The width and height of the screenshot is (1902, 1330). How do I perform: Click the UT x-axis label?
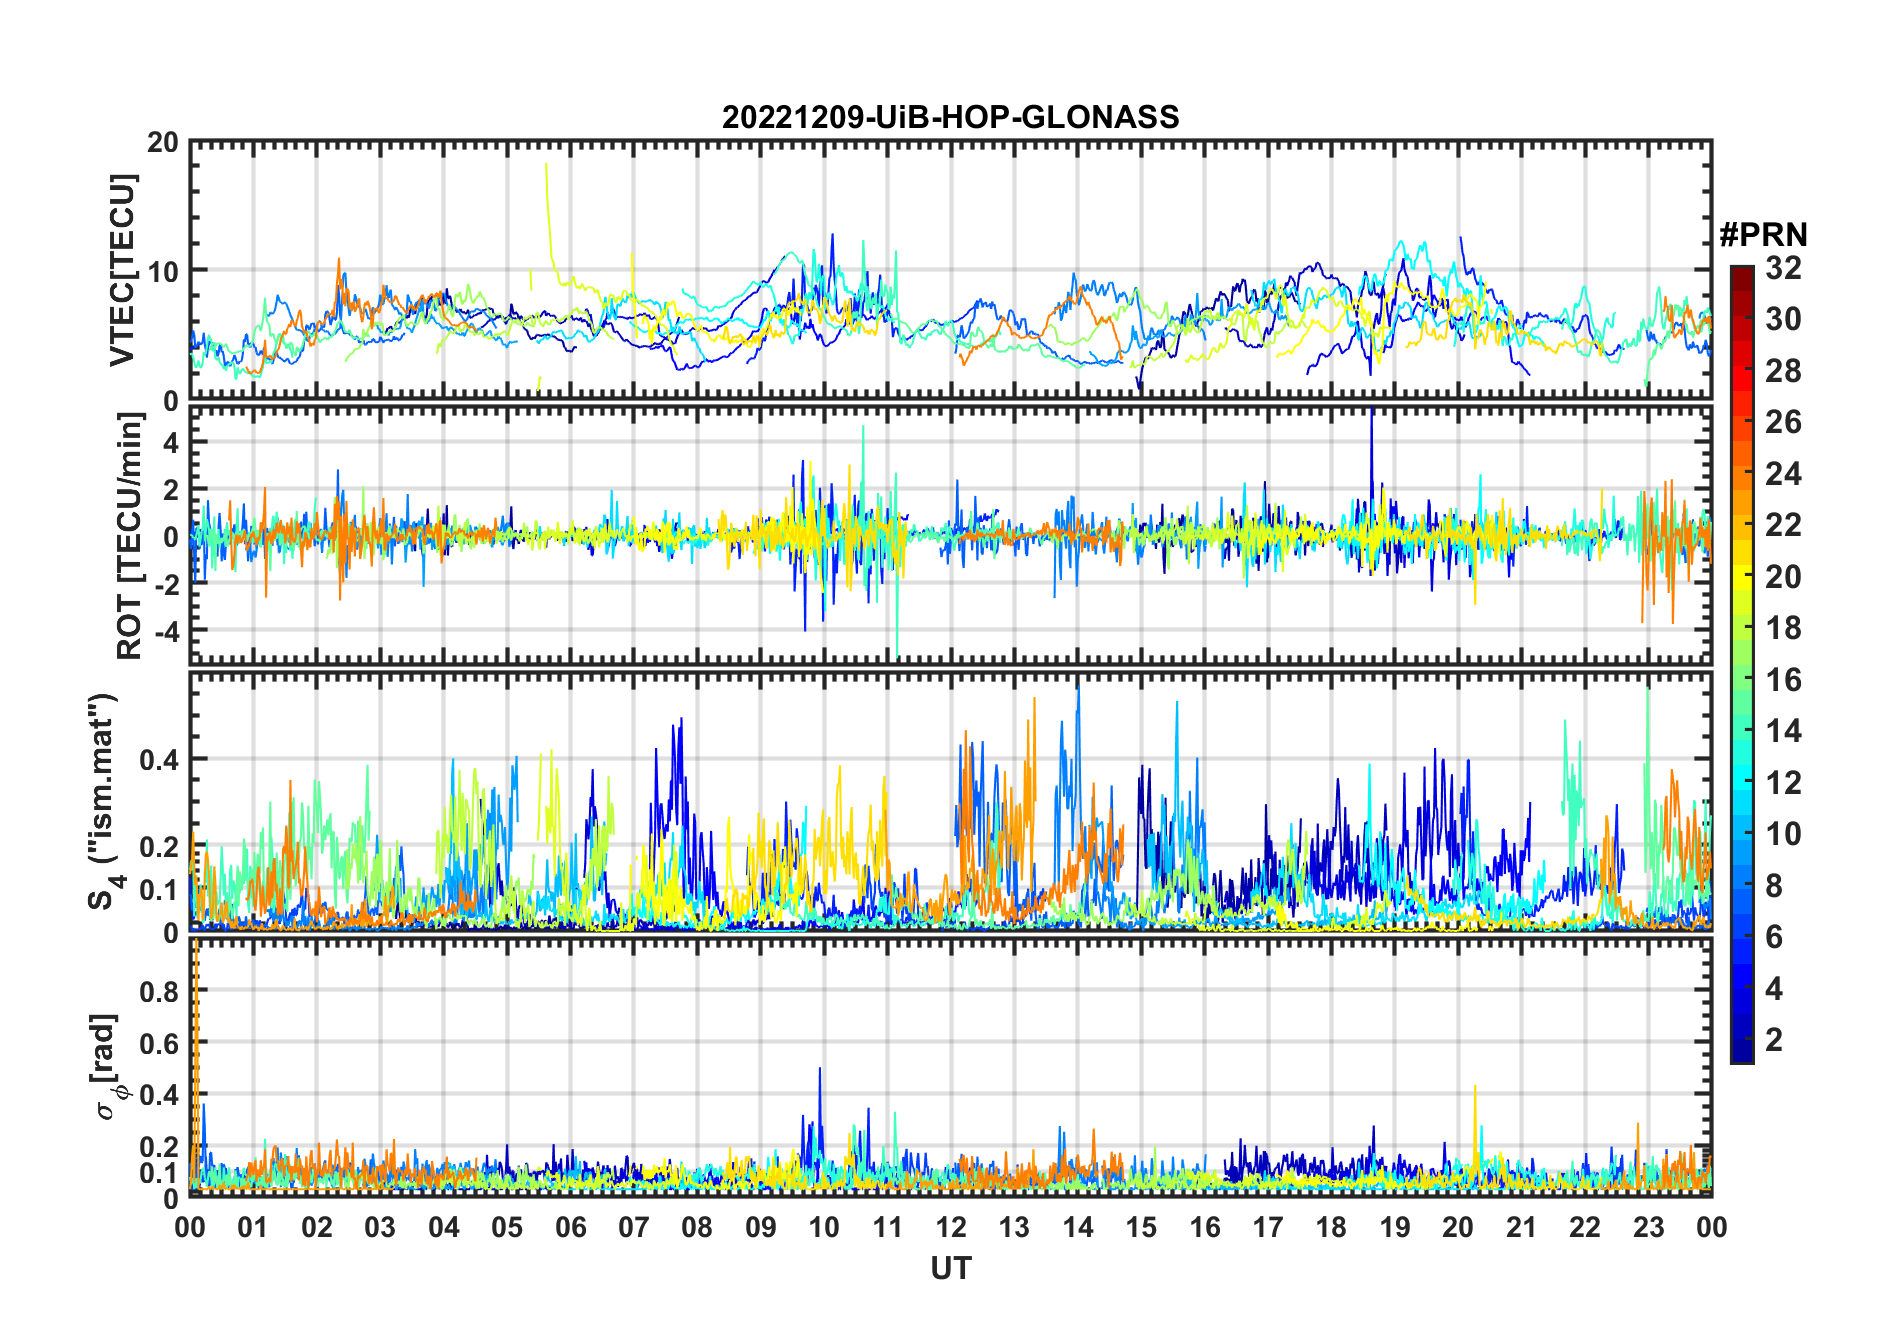pos(950,1269)
